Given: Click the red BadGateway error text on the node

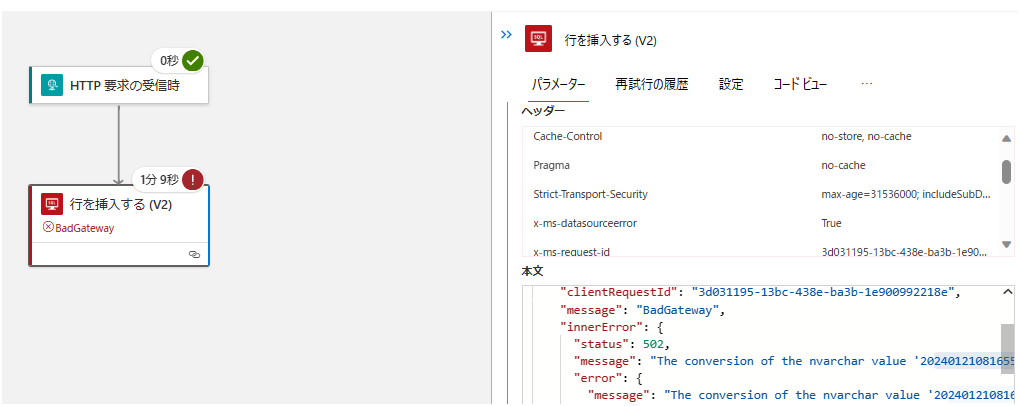Looking at the screenshot, I should coord(85,228).
